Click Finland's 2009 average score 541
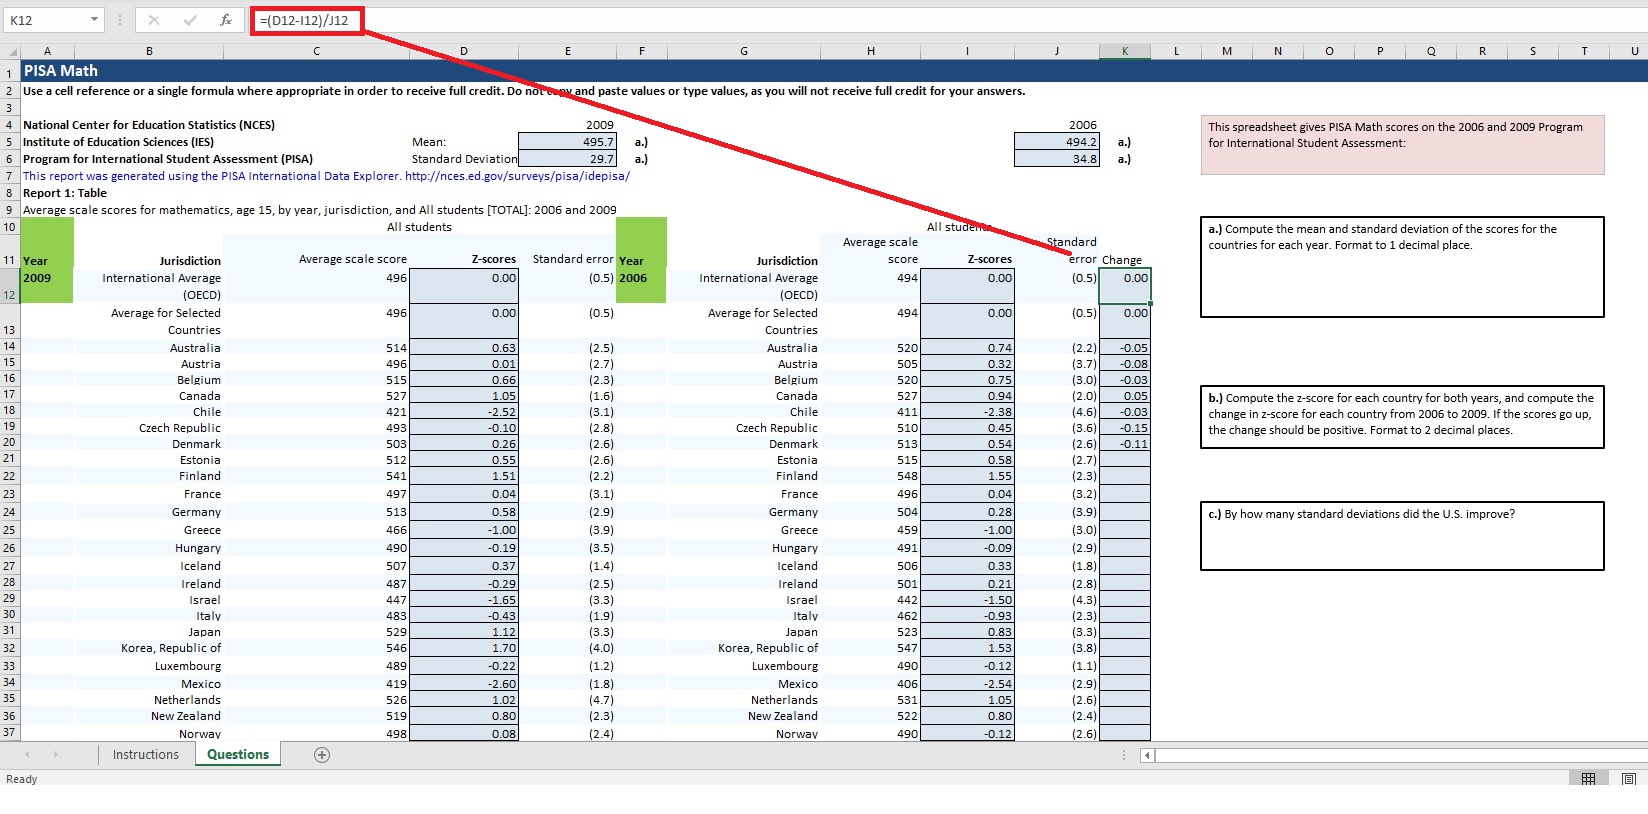Screen dimensions: 1648x814 coord(316,476)
